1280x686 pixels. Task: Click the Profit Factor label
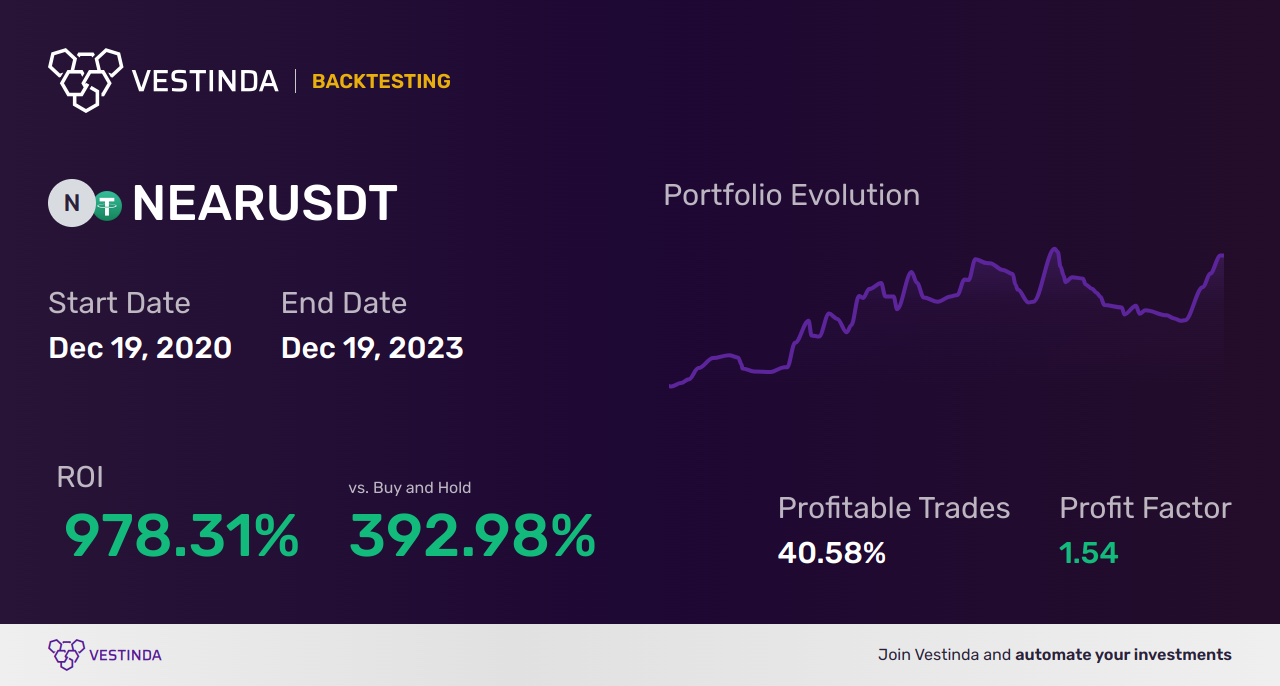tap(1145, 508)
